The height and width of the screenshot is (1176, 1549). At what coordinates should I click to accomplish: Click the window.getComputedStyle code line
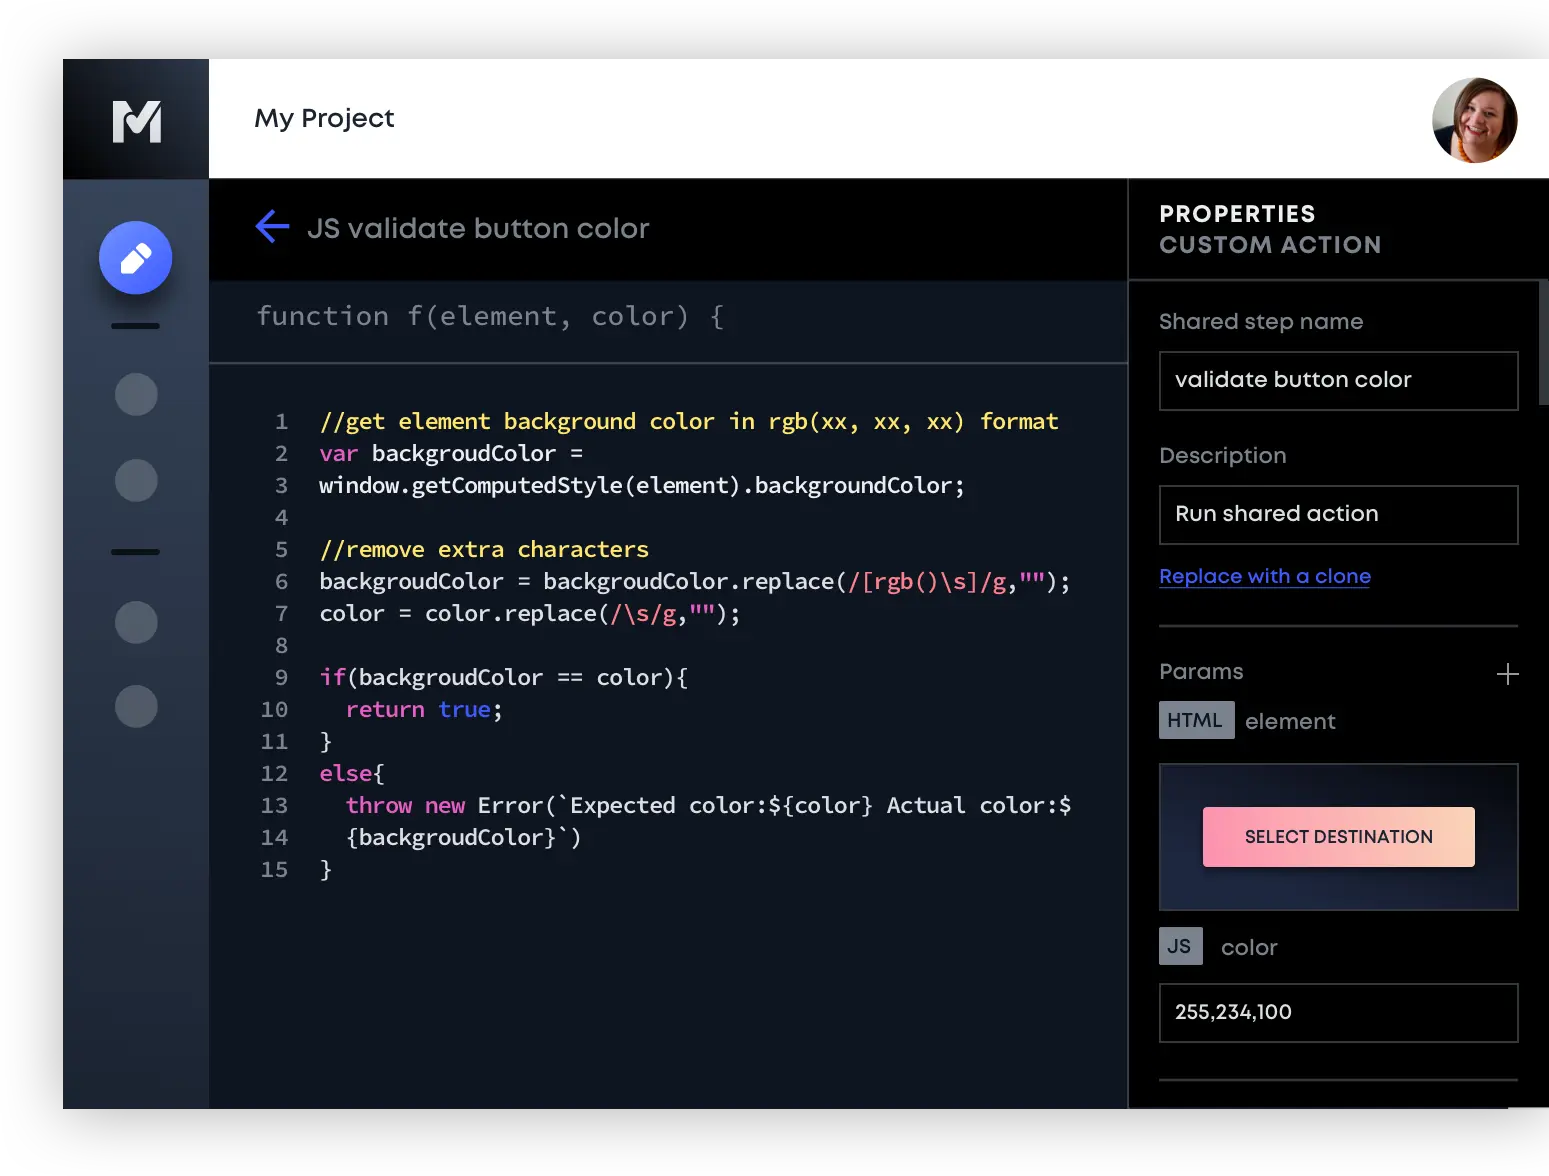[x=642, y=485]
